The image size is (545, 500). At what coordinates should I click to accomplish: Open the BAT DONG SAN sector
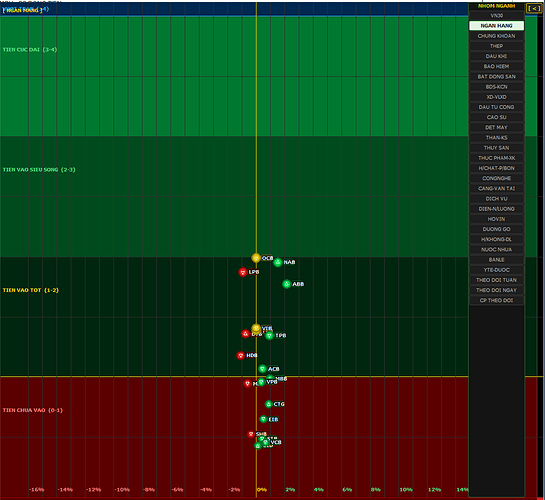tap(496, 77)
